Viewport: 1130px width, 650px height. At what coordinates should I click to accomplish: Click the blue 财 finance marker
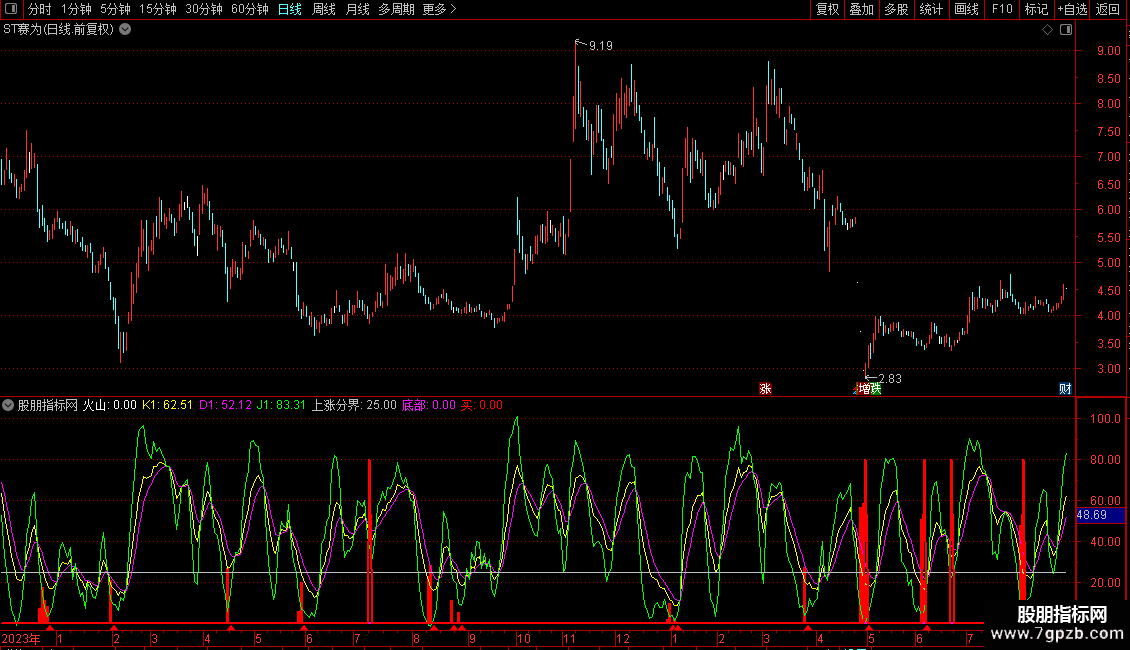[1065, 388]
